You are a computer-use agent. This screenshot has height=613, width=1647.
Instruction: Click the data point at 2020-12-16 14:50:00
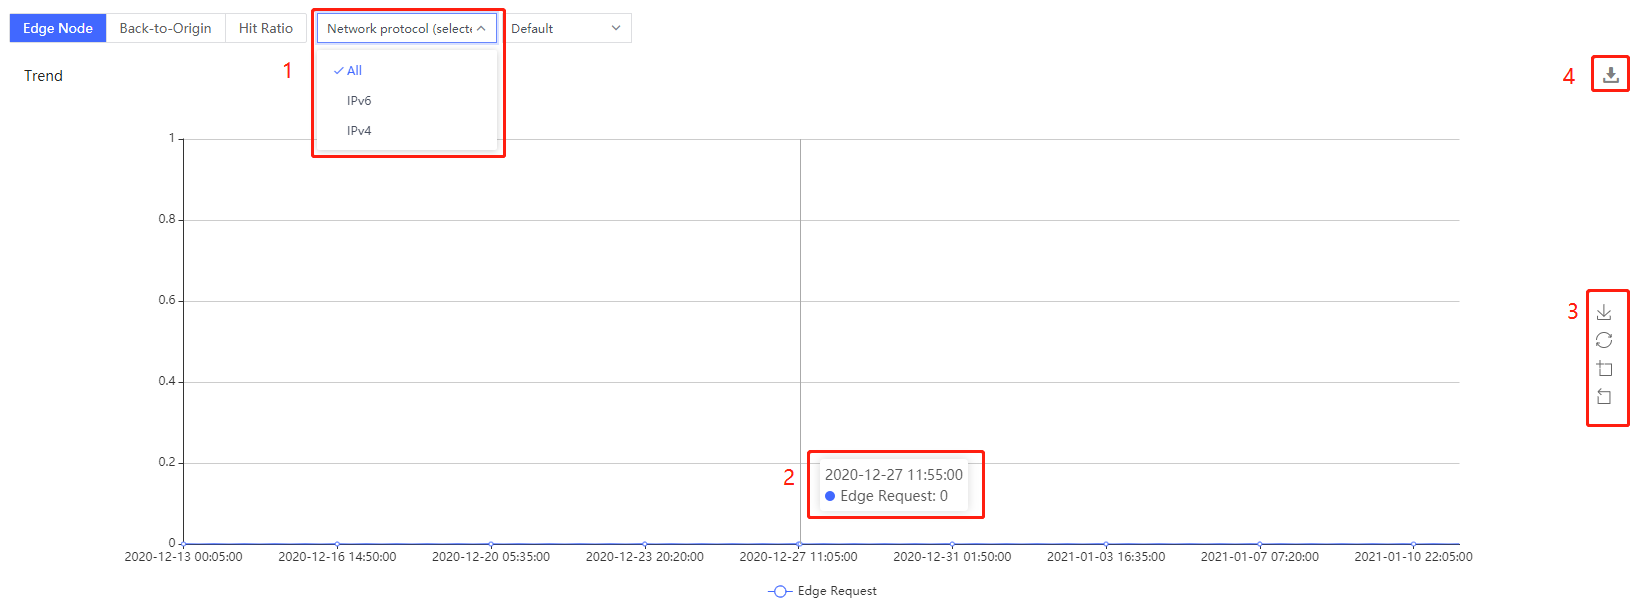[337, 544]
